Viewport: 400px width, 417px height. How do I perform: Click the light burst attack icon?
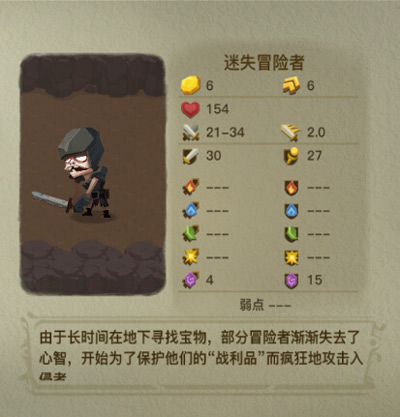pyautogui.click(x=191, y=257)
